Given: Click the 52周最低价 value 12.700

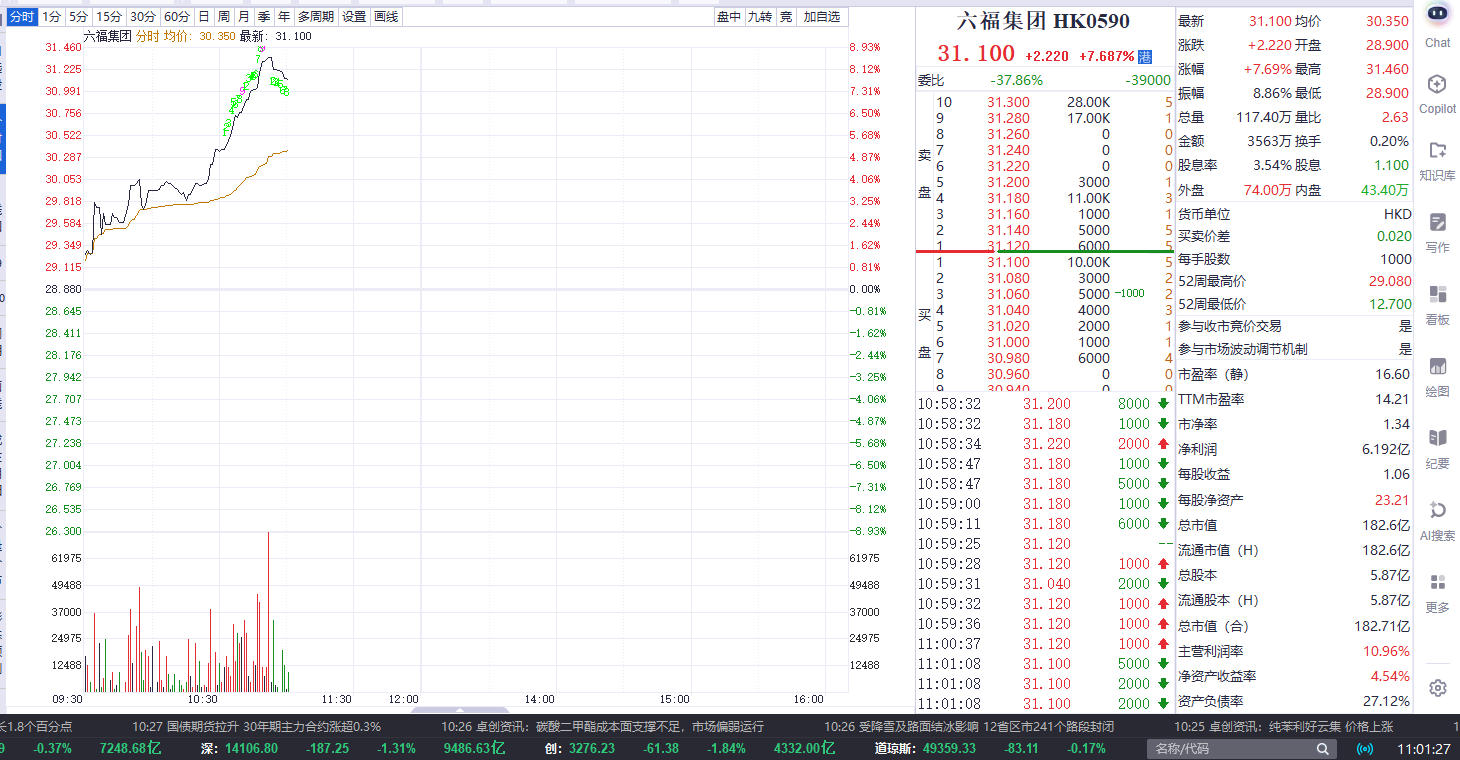Looking at the screenshot, I should (x=1389, y=304).
